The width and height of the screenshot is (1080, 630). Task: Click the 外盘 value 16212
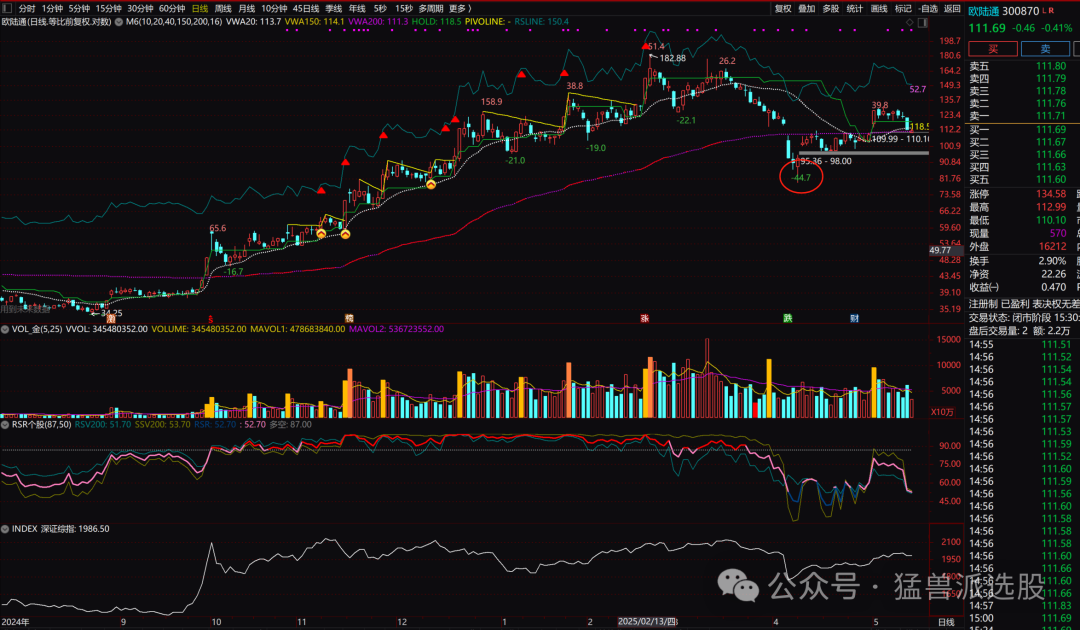coord(1052,246)
